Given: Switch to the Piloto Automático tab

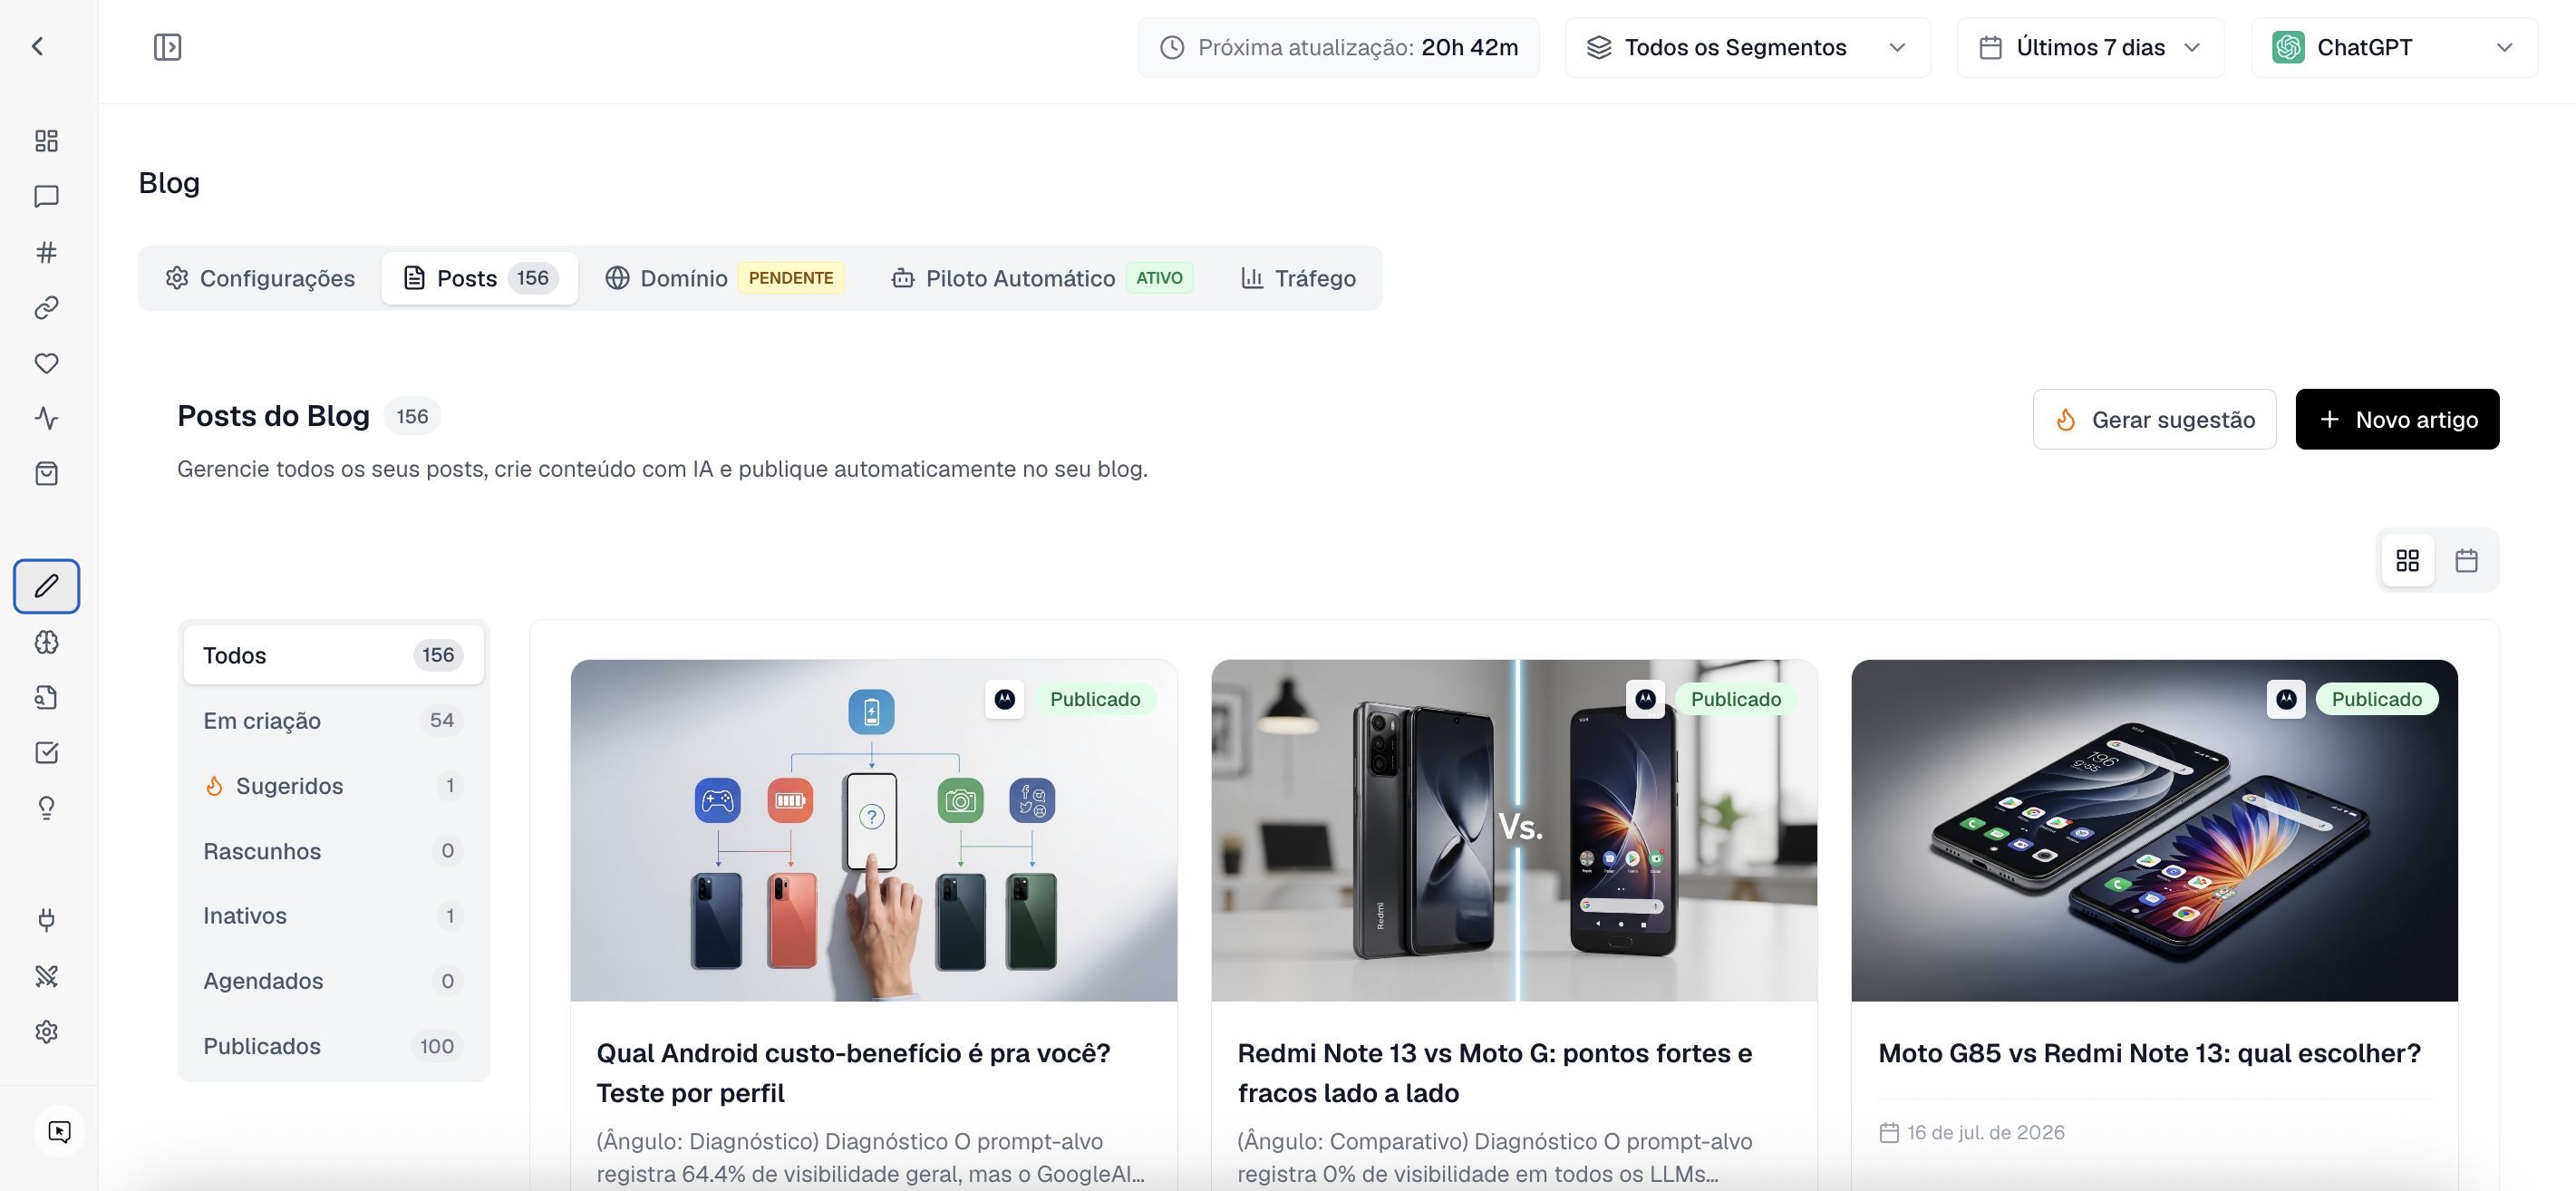Looking at the screenshot, I should click(1042, 278).
